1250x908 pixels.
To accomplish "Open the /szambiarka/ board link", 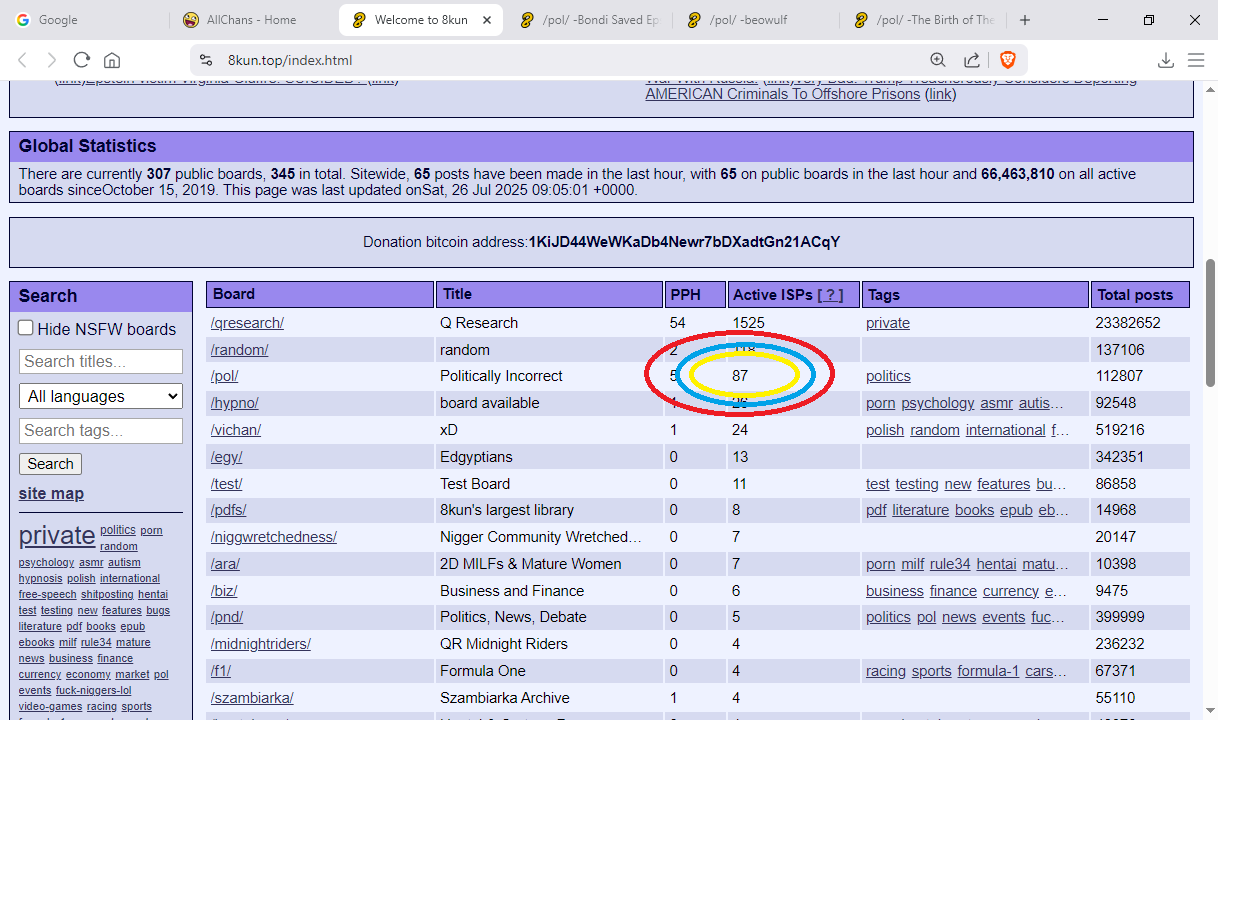I will point(252,698).
